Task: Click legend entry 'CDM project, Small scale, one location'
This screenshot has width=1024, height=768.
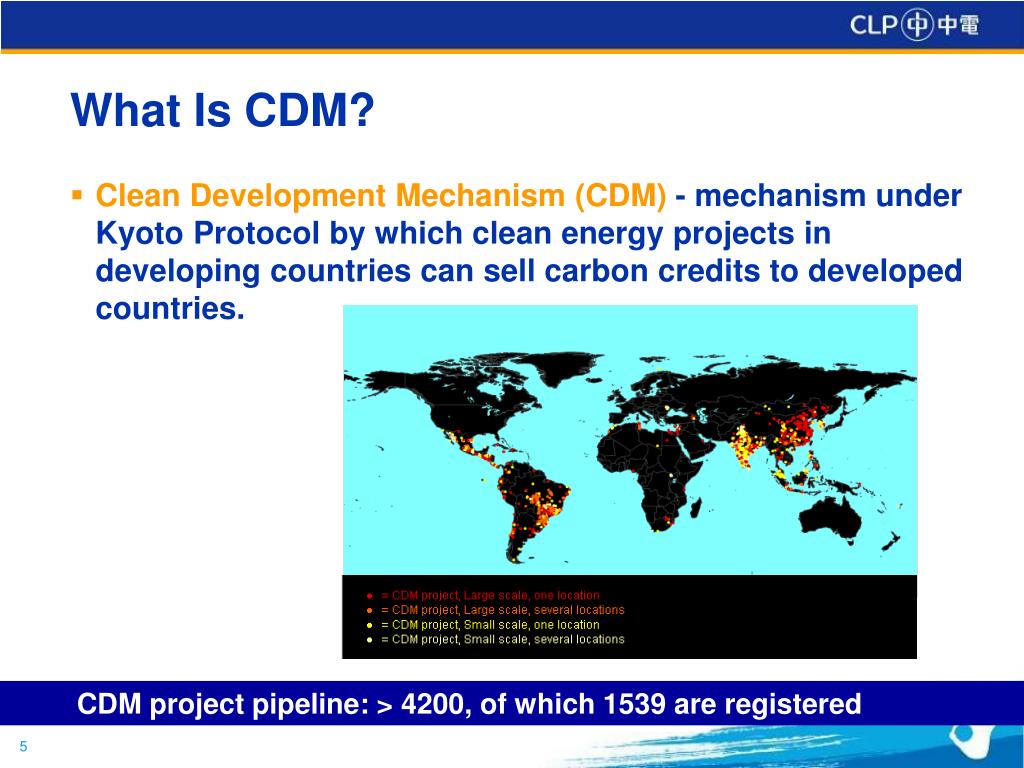Action: tap(490, 624)
